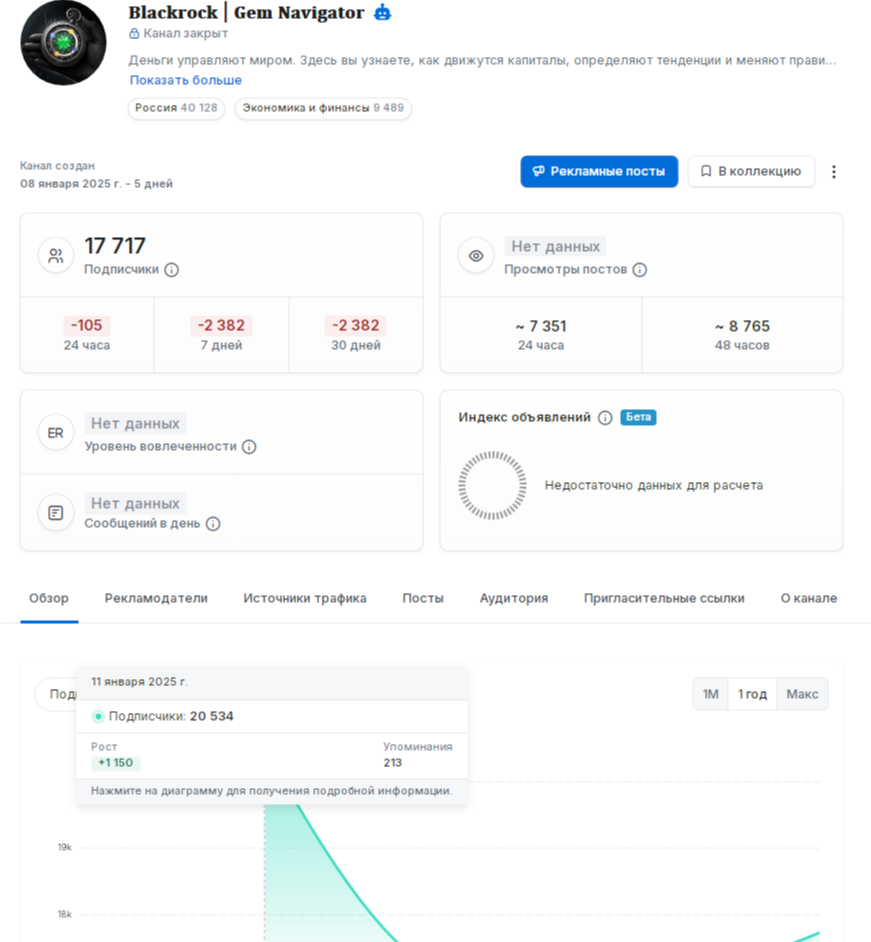
Task: Click the '-2 382' 7-day subscriber change
Action: (221, 326)
